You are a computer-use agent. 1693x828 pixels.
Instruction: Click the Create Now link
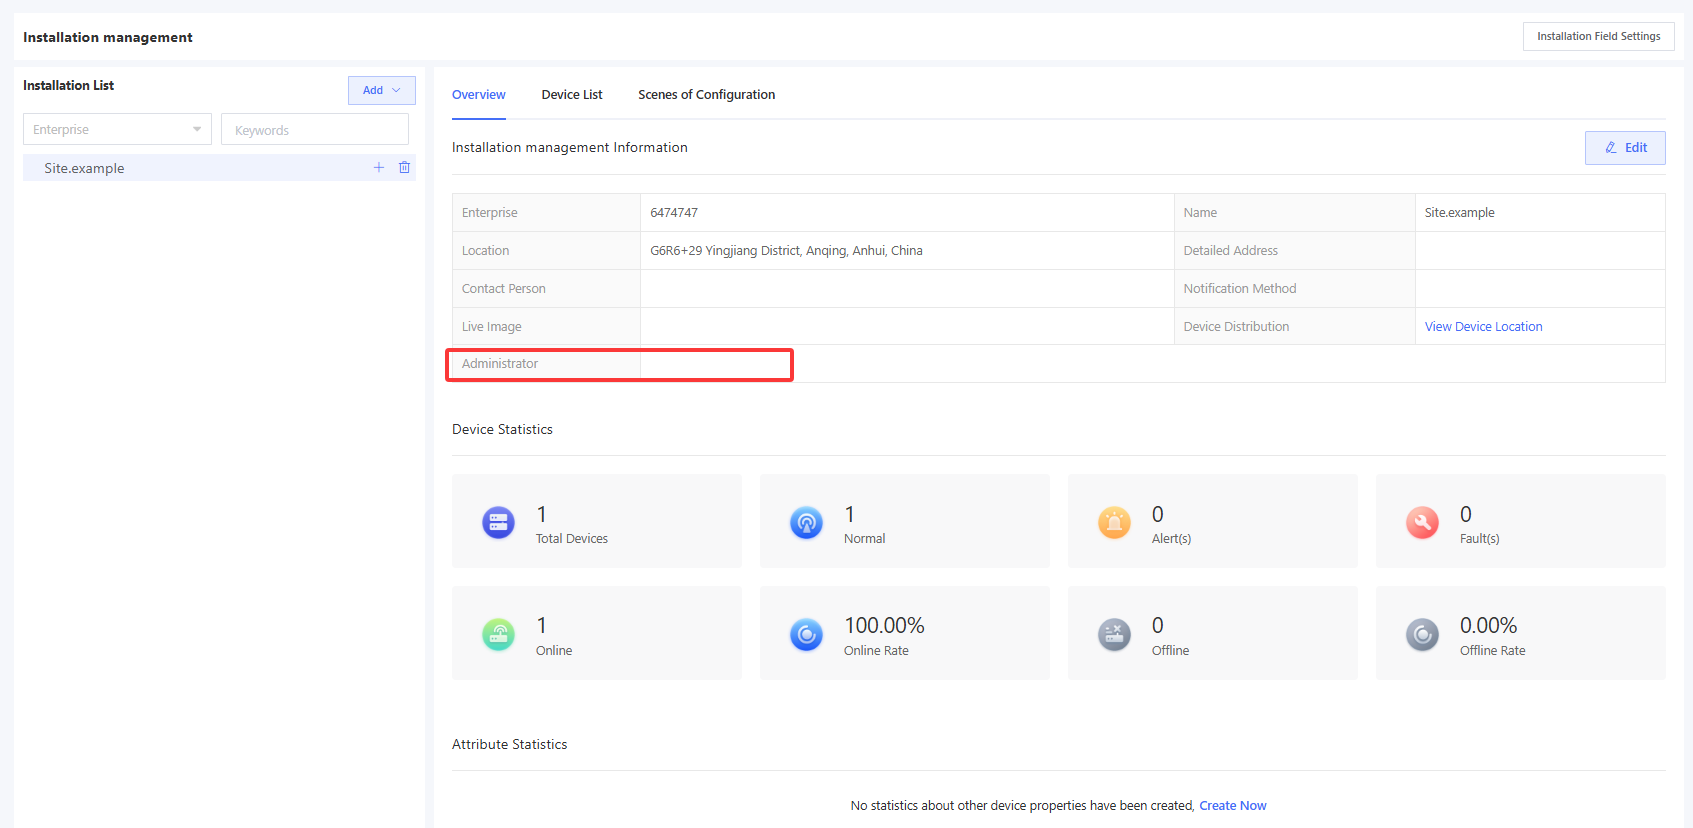1232,806
